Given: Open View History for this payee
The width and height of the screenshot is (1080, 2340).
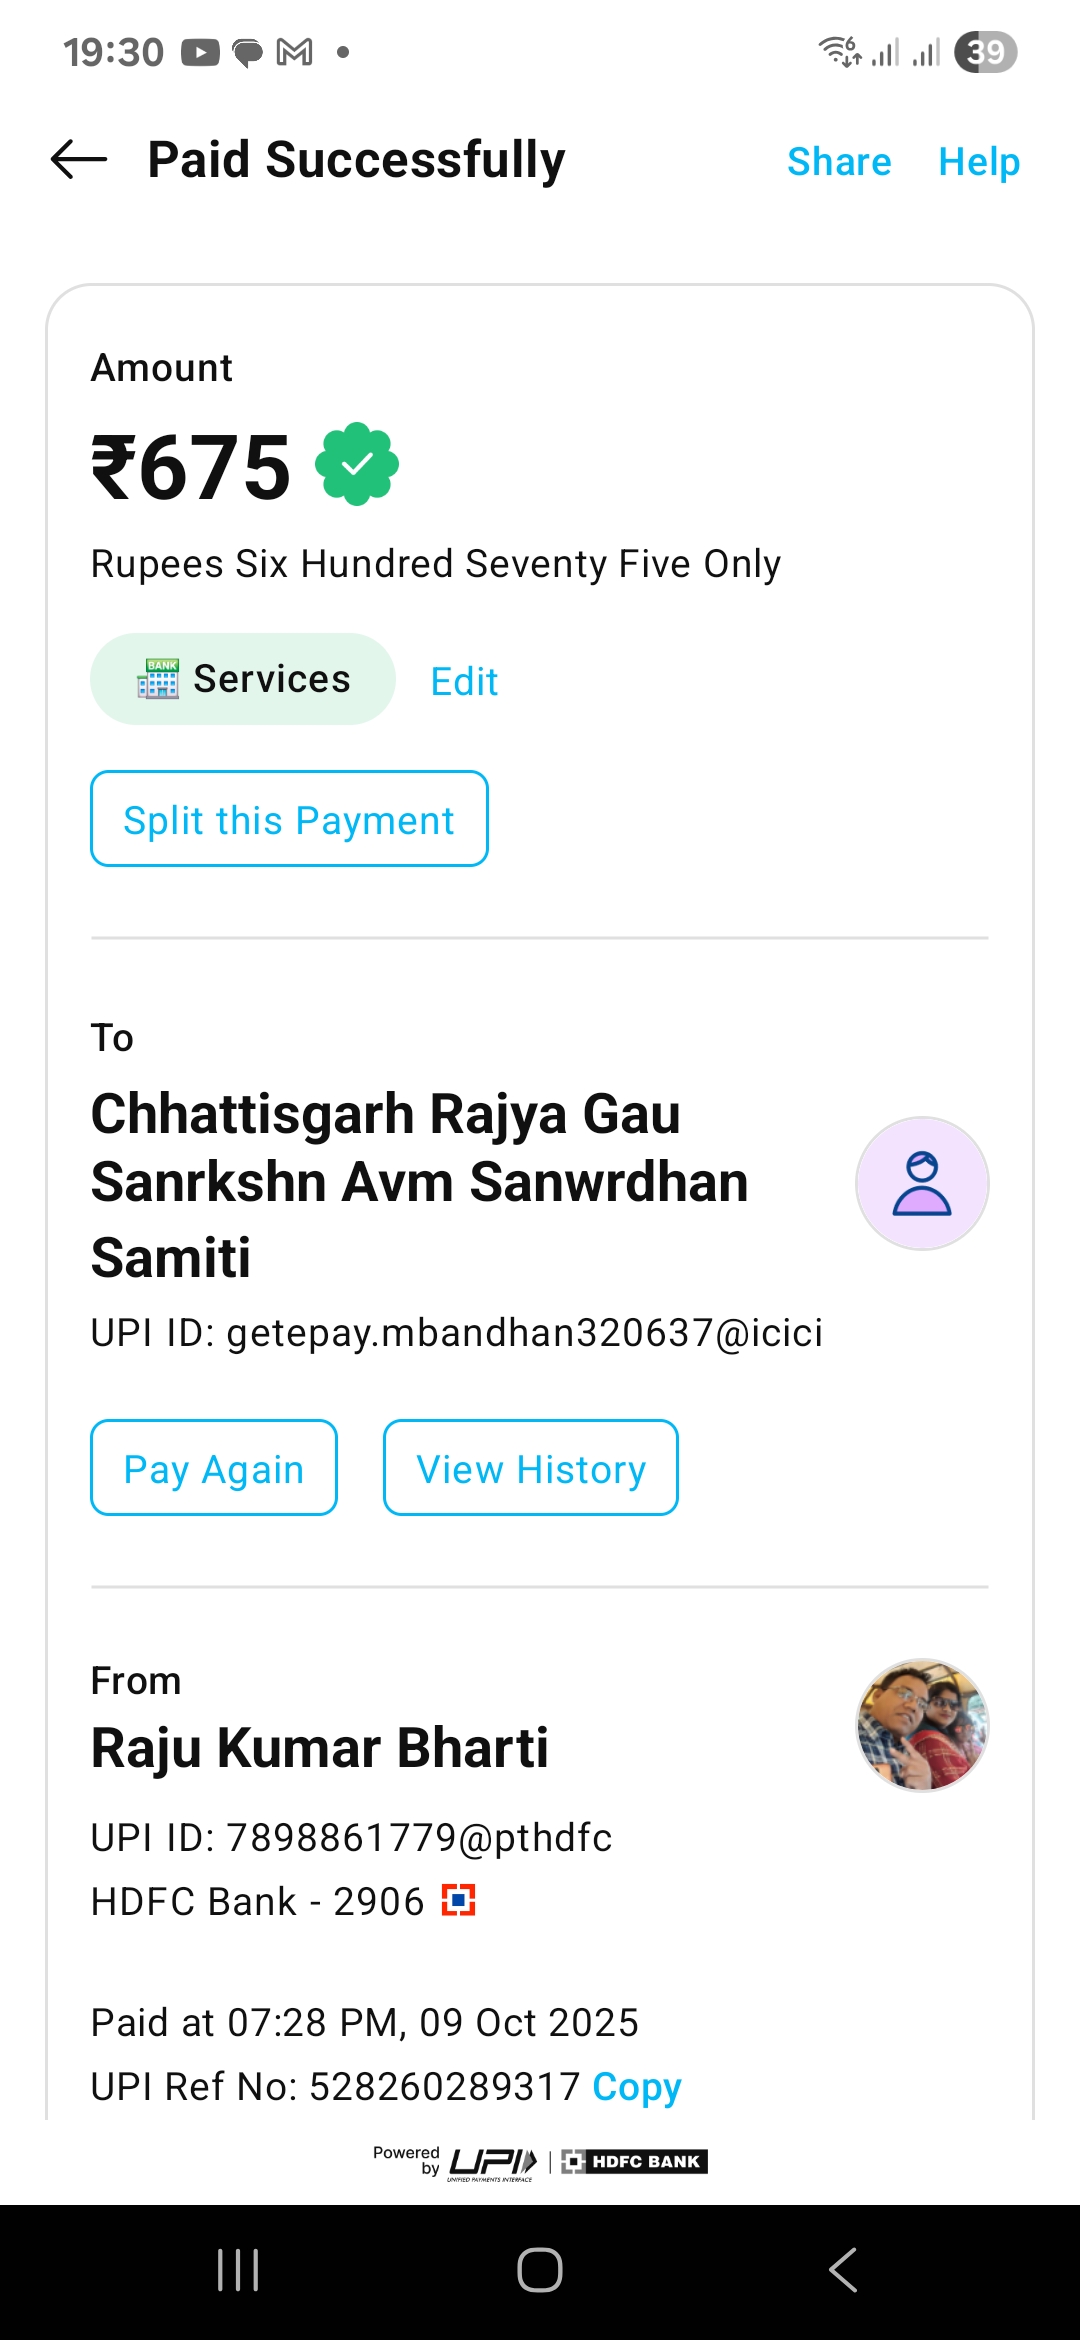Looking at the screenshot, I should 530,1468.
